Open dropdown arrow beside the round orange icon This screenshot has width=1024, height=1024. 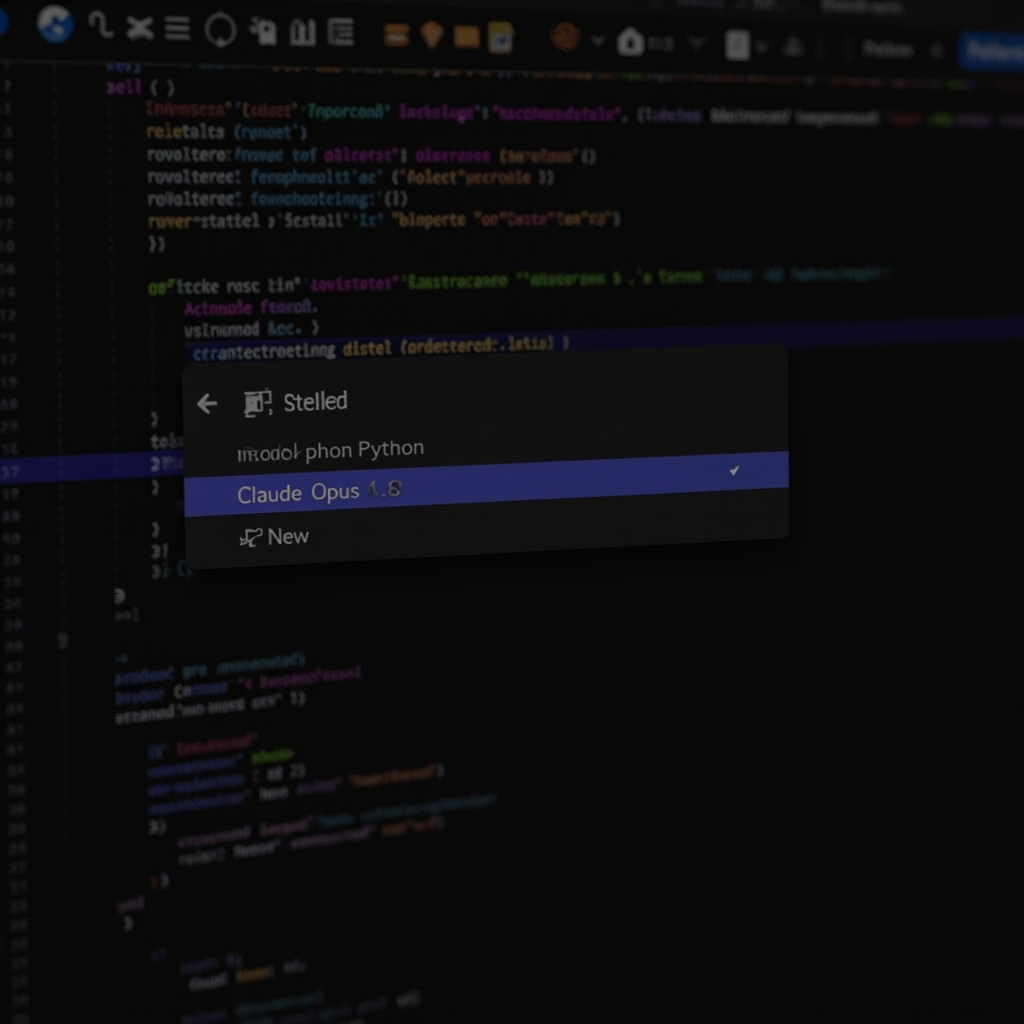click(x=598, y=42)
